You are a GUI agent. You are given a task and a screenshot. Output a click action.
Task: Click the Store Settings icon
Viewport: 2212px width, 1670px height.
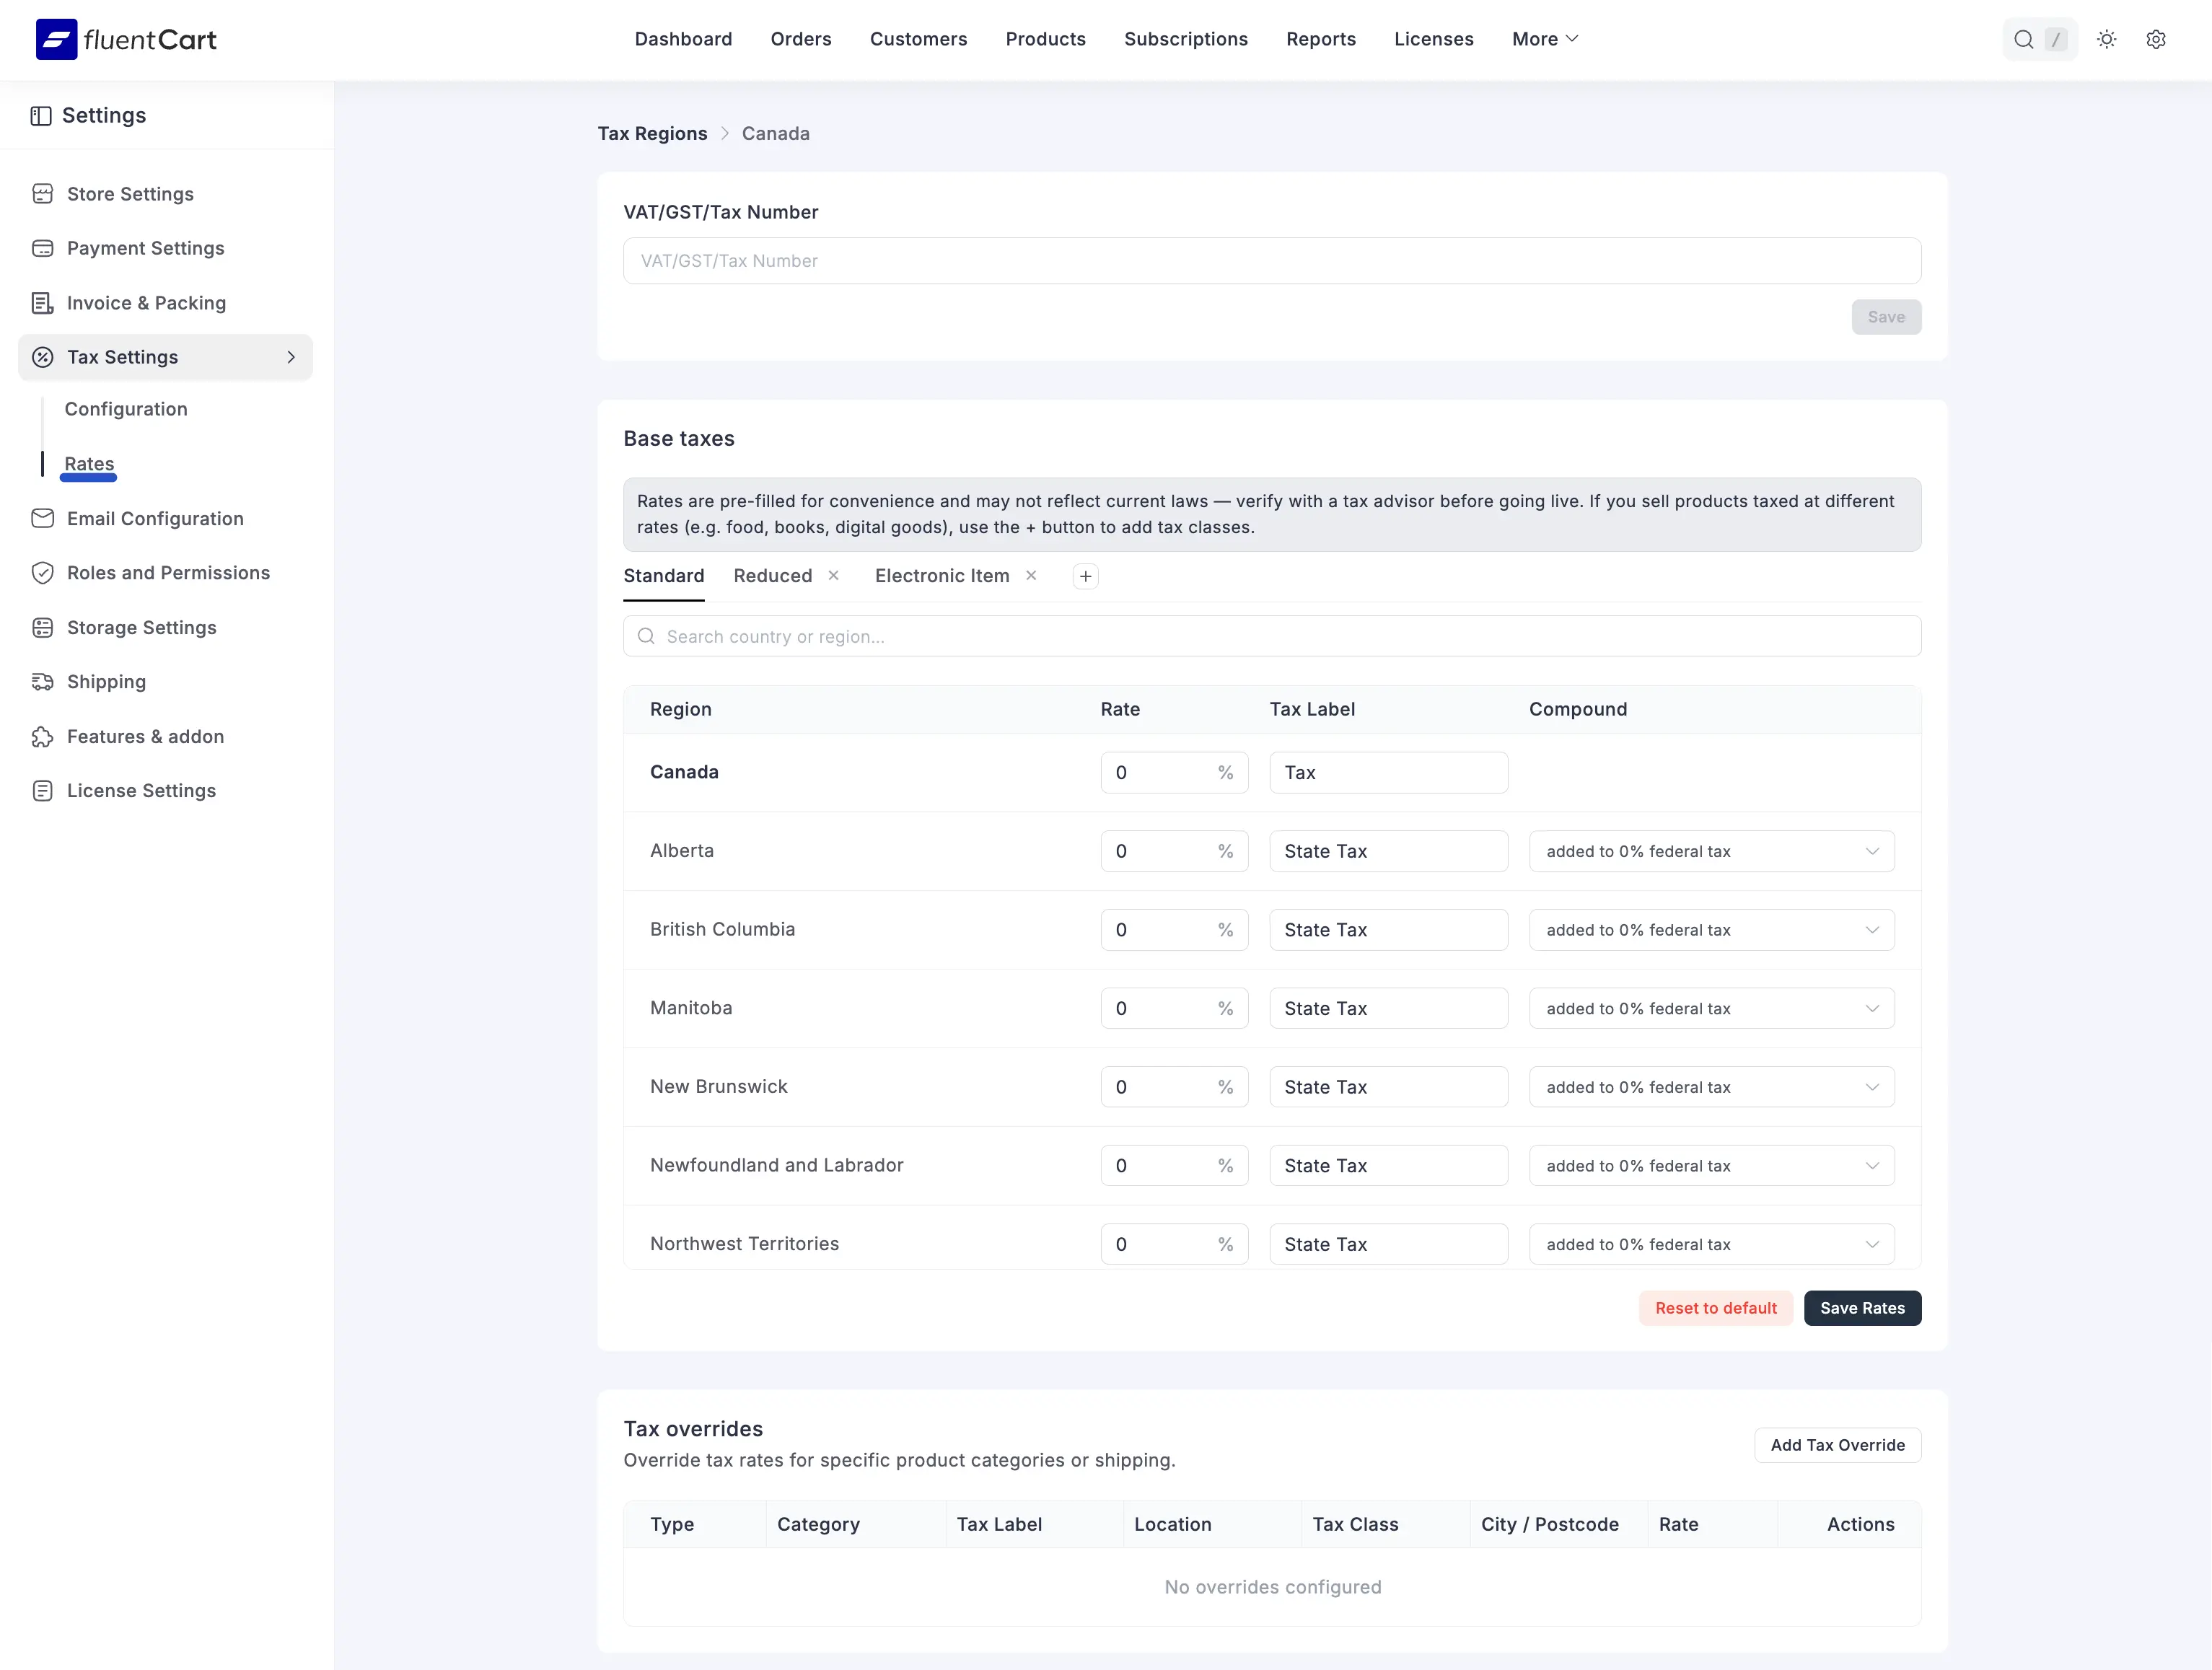[x=42, y=194]
